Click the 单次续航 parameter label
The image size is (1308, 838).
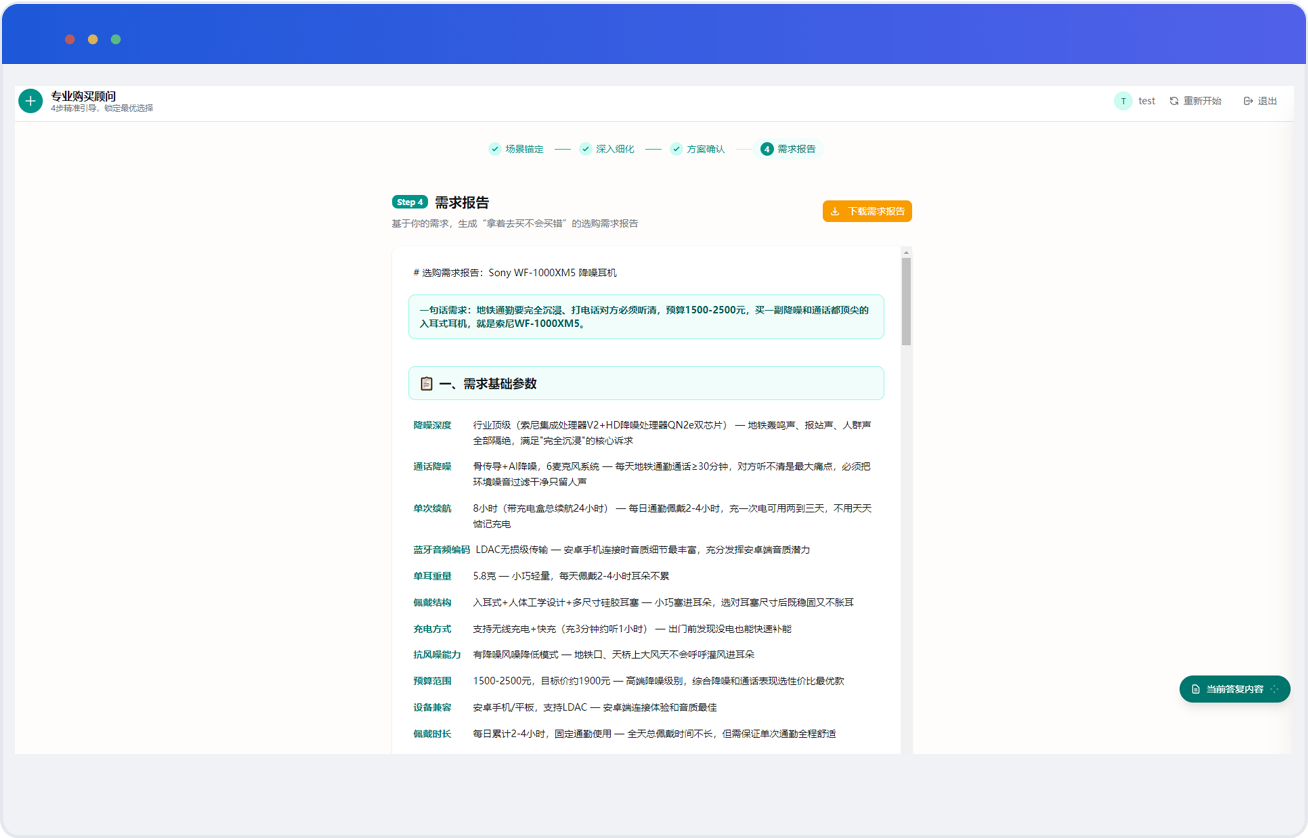(x=432, y=508)
